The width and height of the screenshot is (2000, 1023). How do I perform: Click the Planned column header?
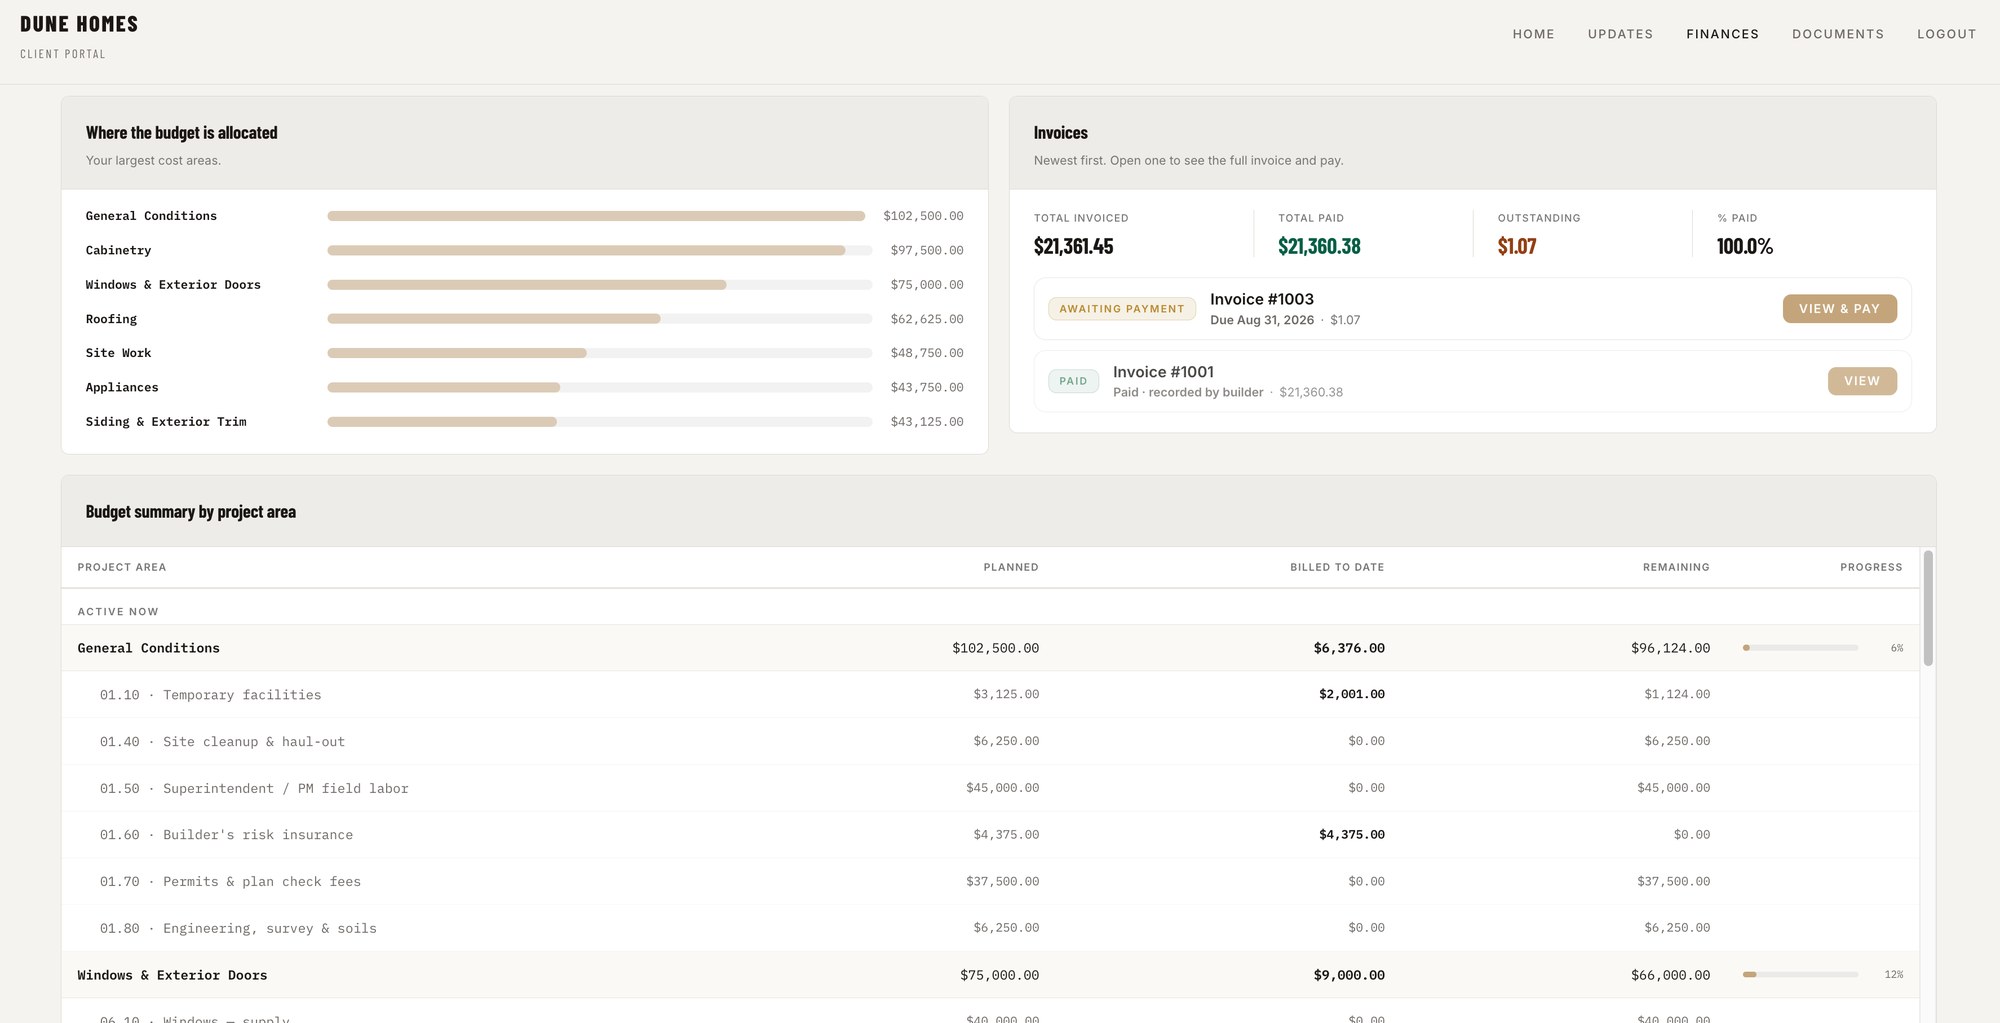(x=1010, y=567)
